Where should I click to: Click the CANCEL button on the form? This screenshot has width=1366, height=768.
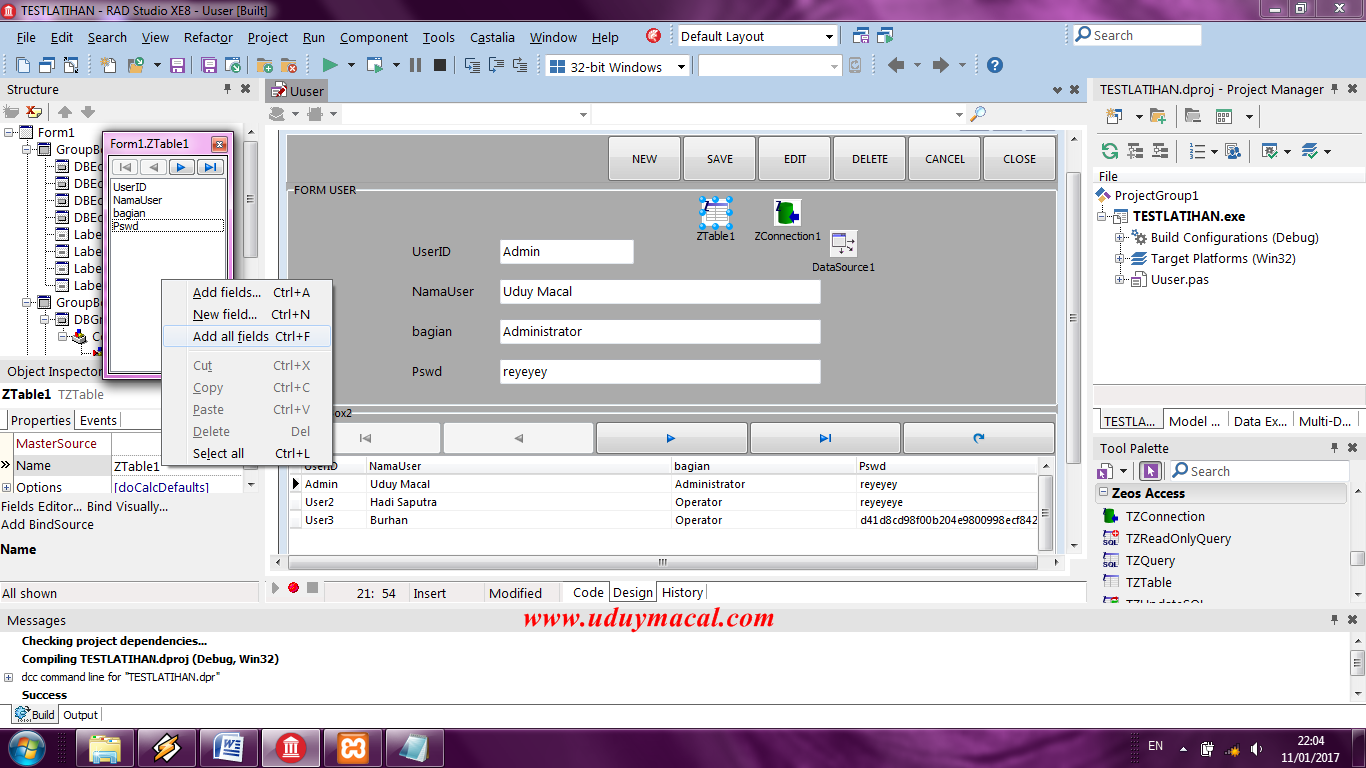(945, 158)
